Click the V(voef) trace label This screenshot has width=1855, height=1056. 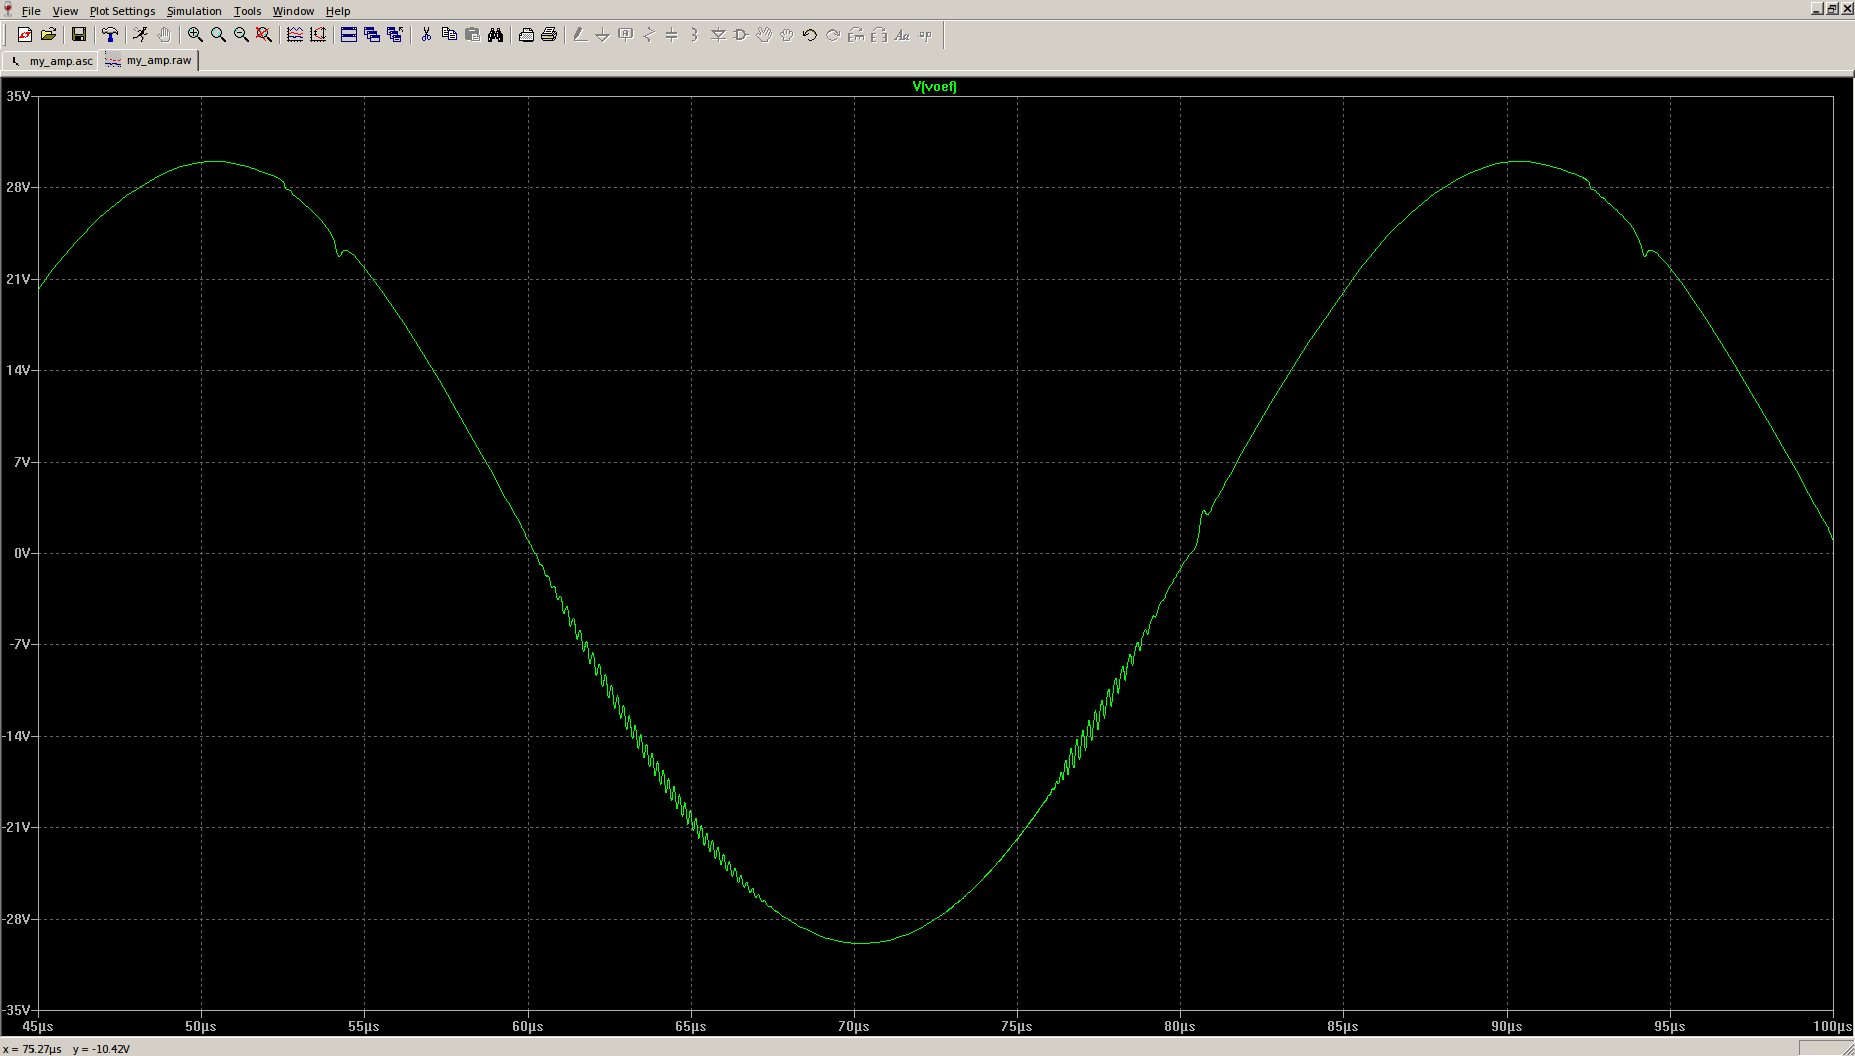click(x=934, y=86)
